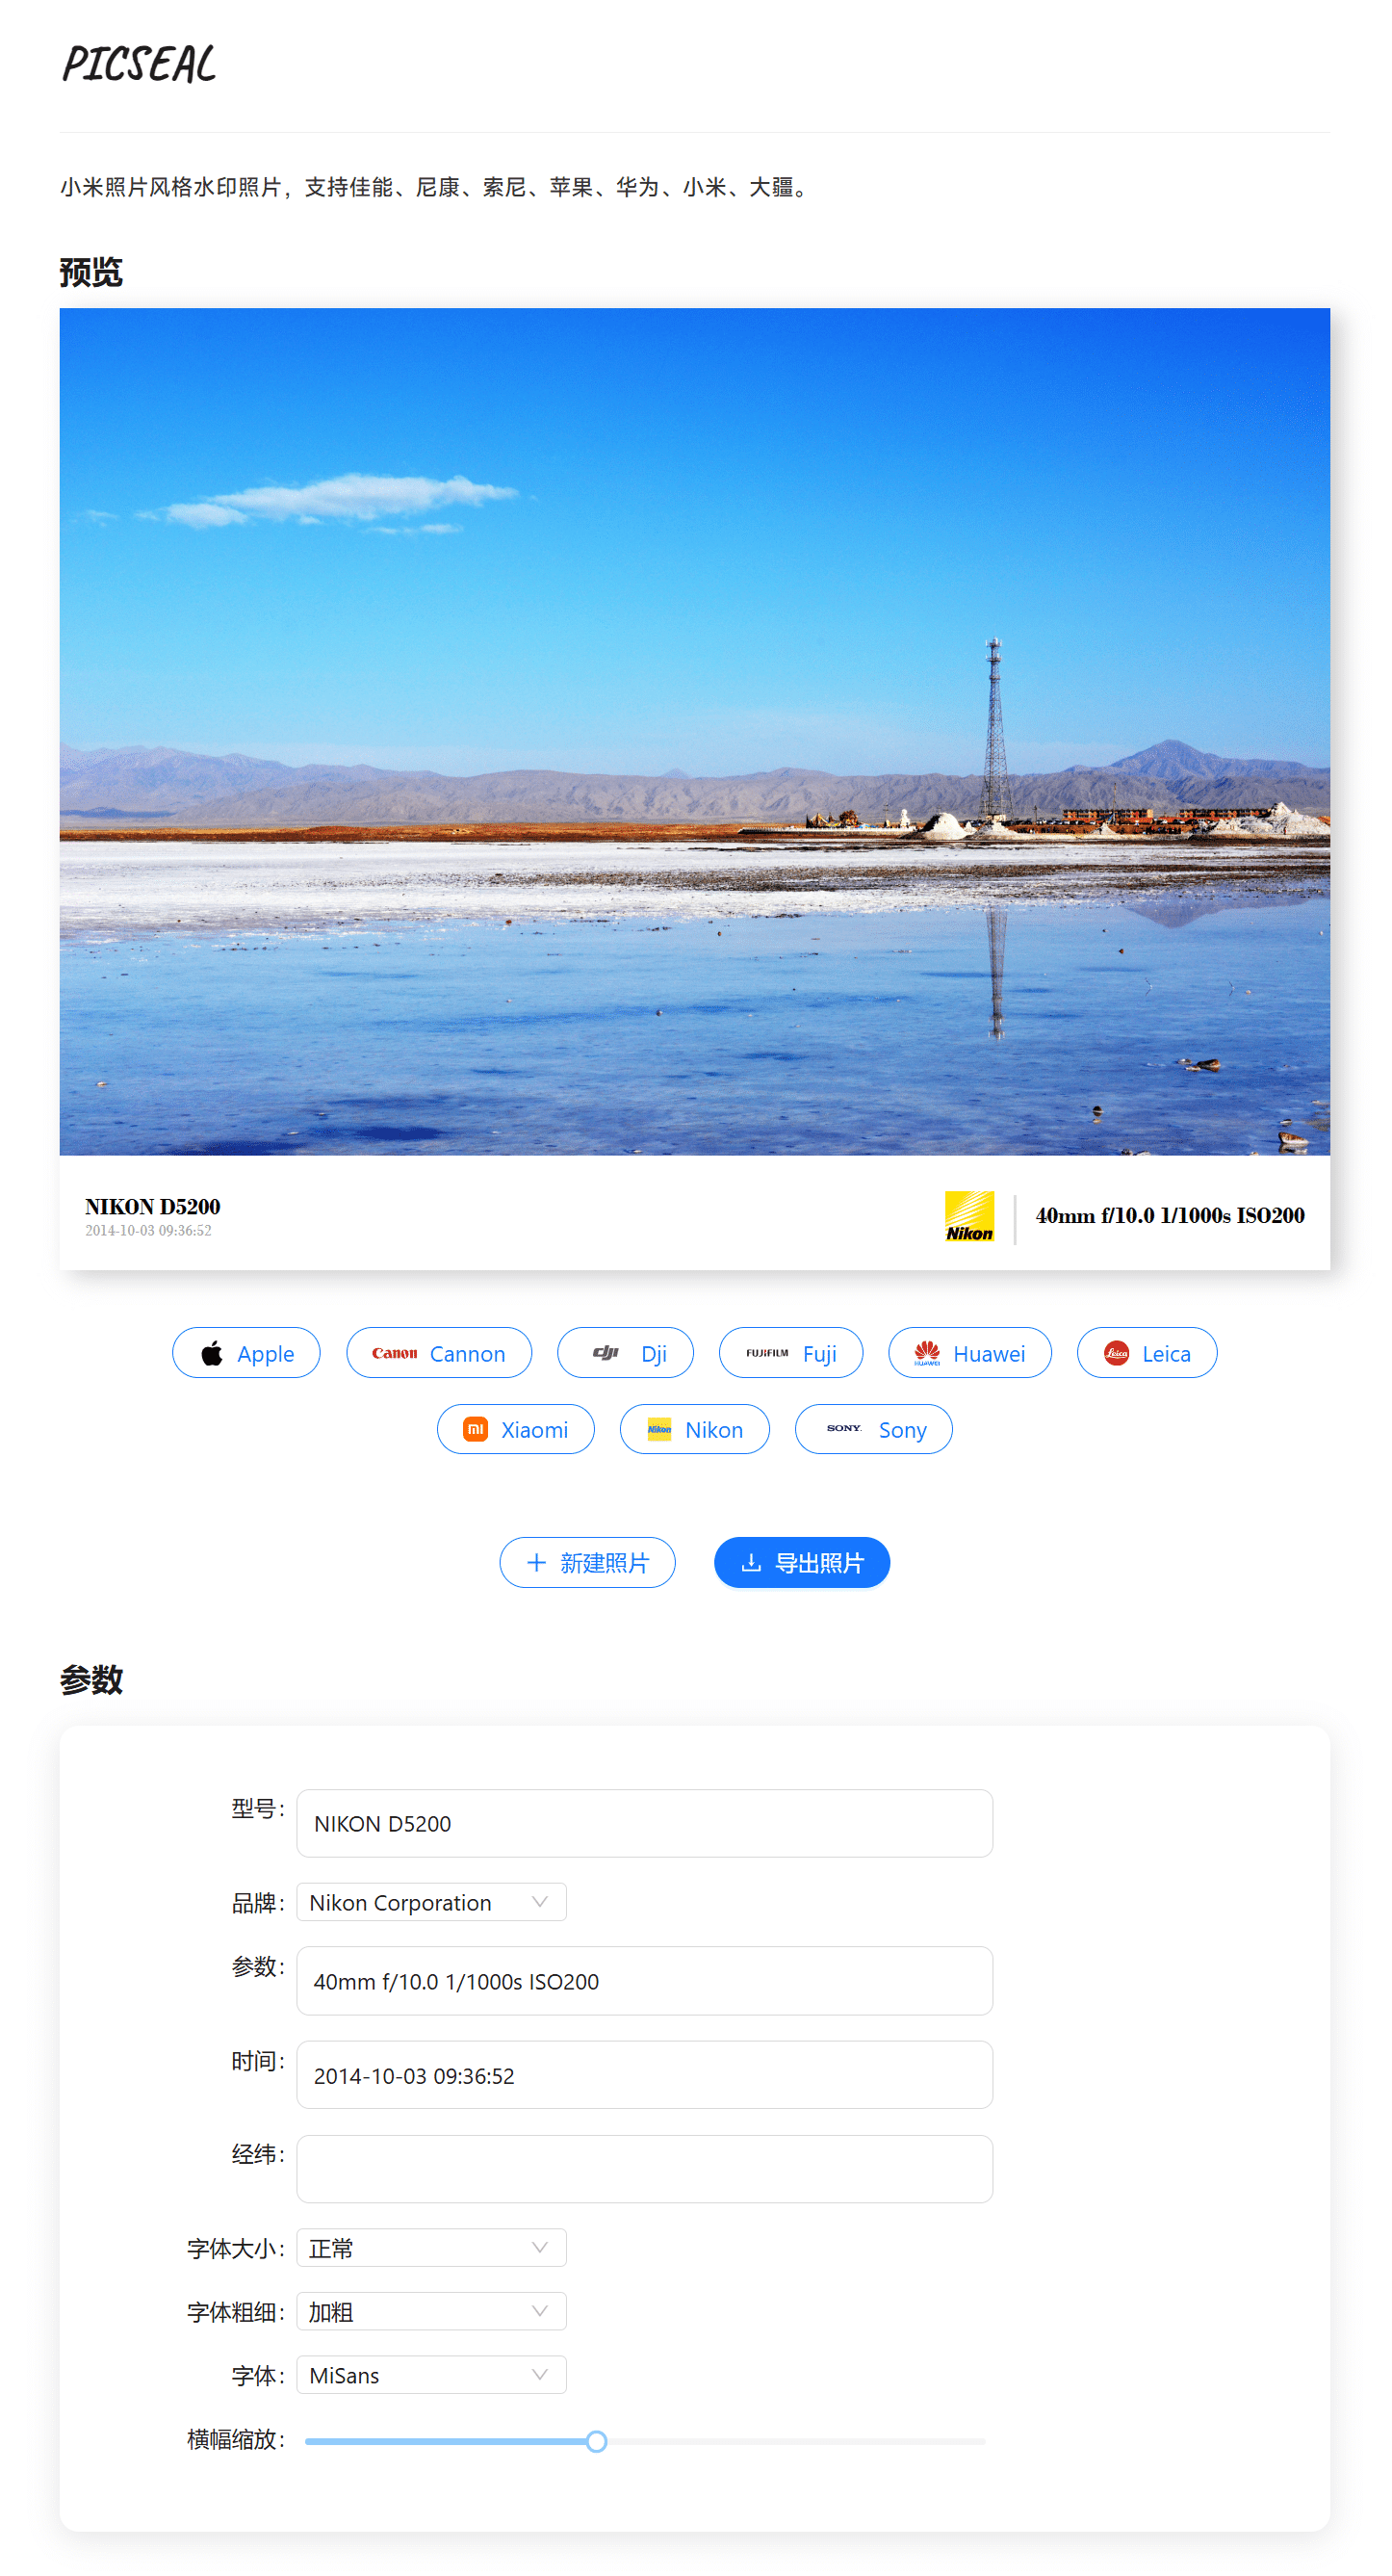Screen dimensions: 1392x2576
Task: Select the Apple brand logo button
Action: click(246, 1353)
